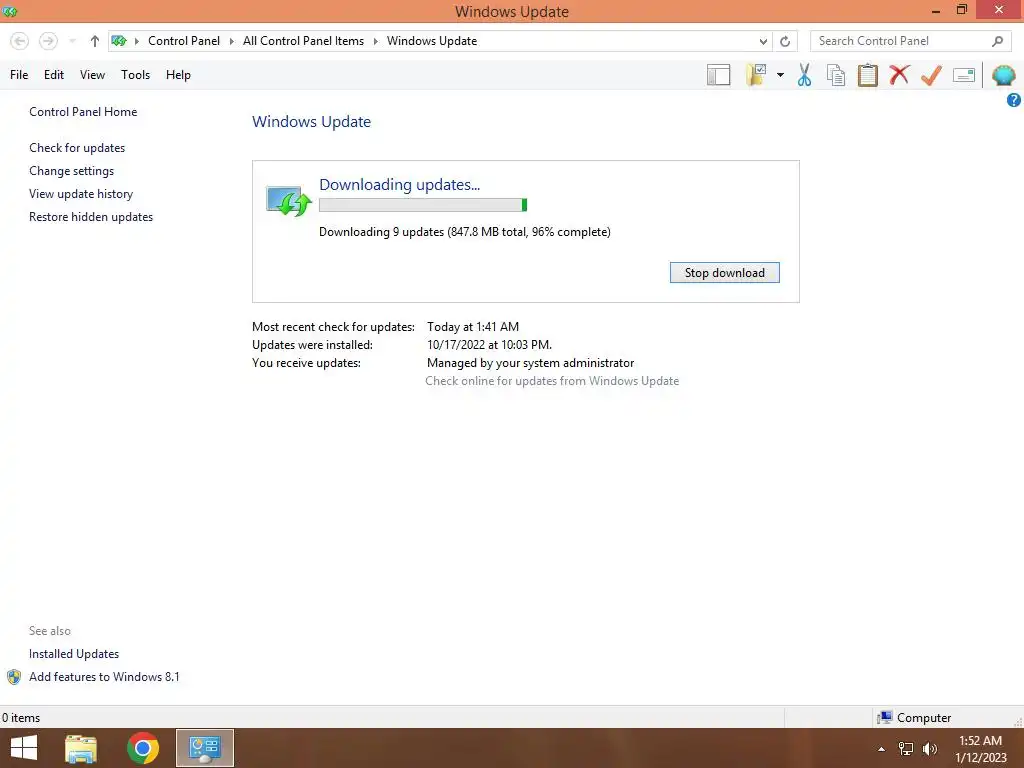Click the Forward navigation arrow
The image size is (1024, 768).
point(48,41)
